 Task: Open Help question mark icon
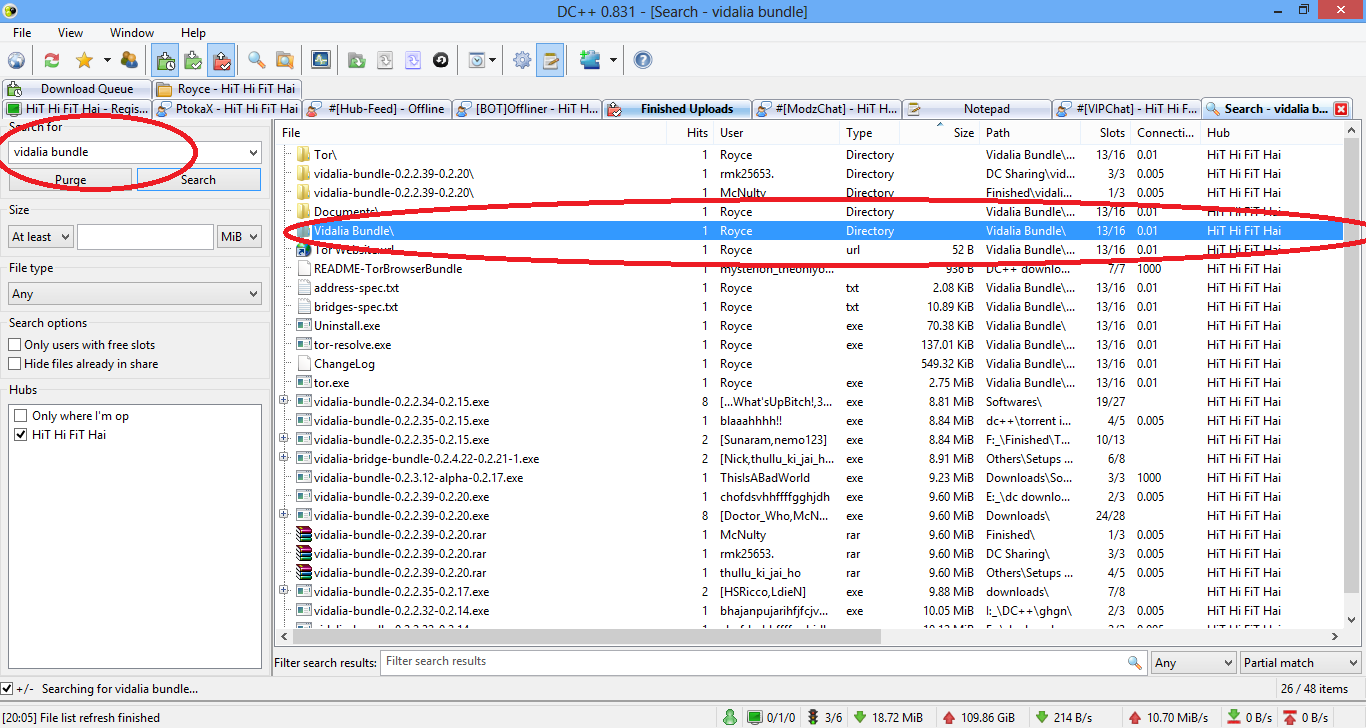pos(643,60)
